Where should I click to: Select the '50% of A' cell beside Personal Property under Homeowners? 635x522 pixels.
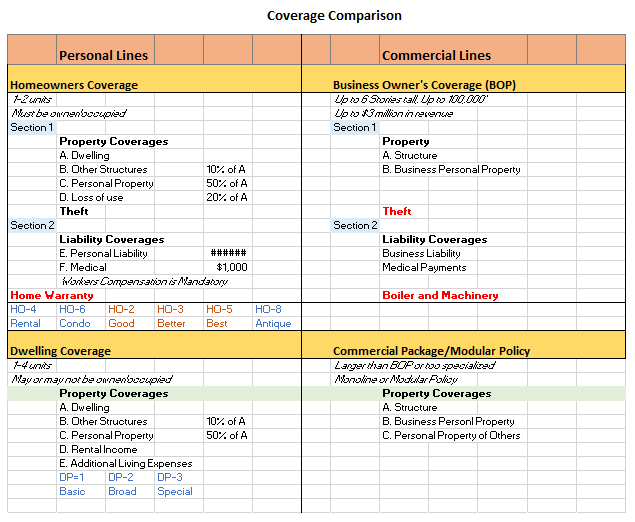tap(227, 183)
